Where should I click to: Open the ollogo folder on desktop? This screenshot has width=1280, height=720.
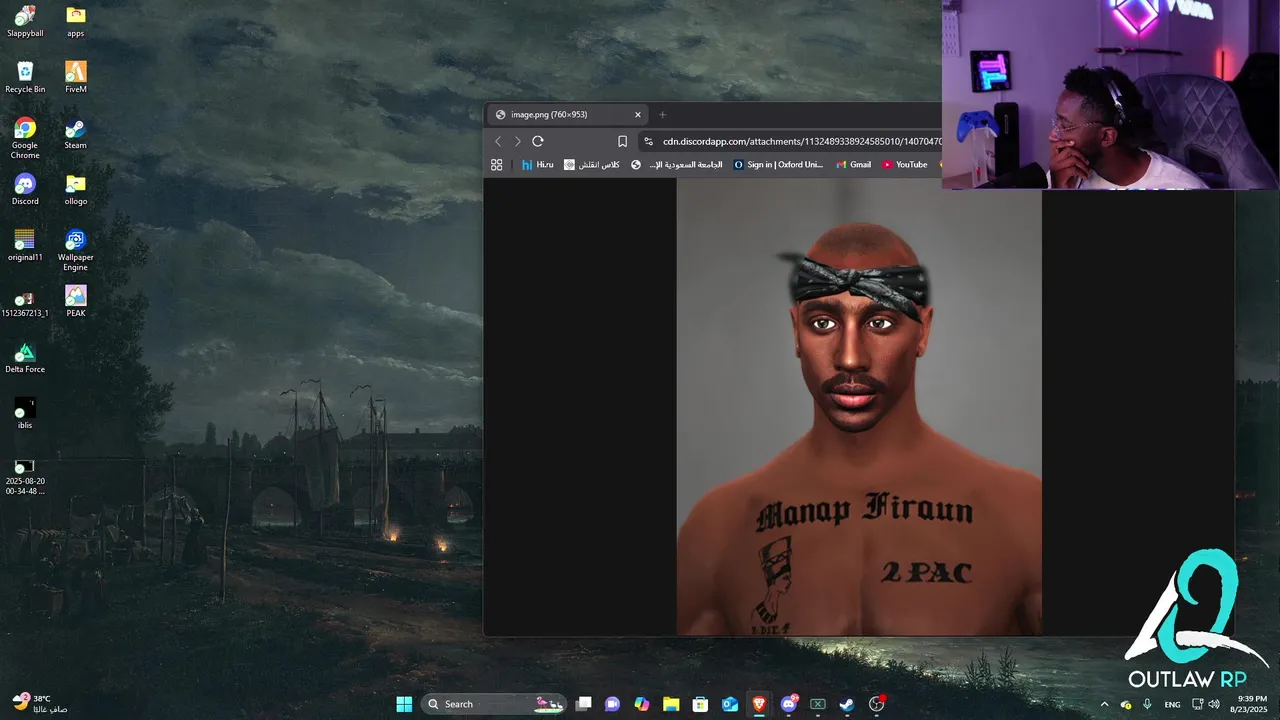[x=75, y=189]
